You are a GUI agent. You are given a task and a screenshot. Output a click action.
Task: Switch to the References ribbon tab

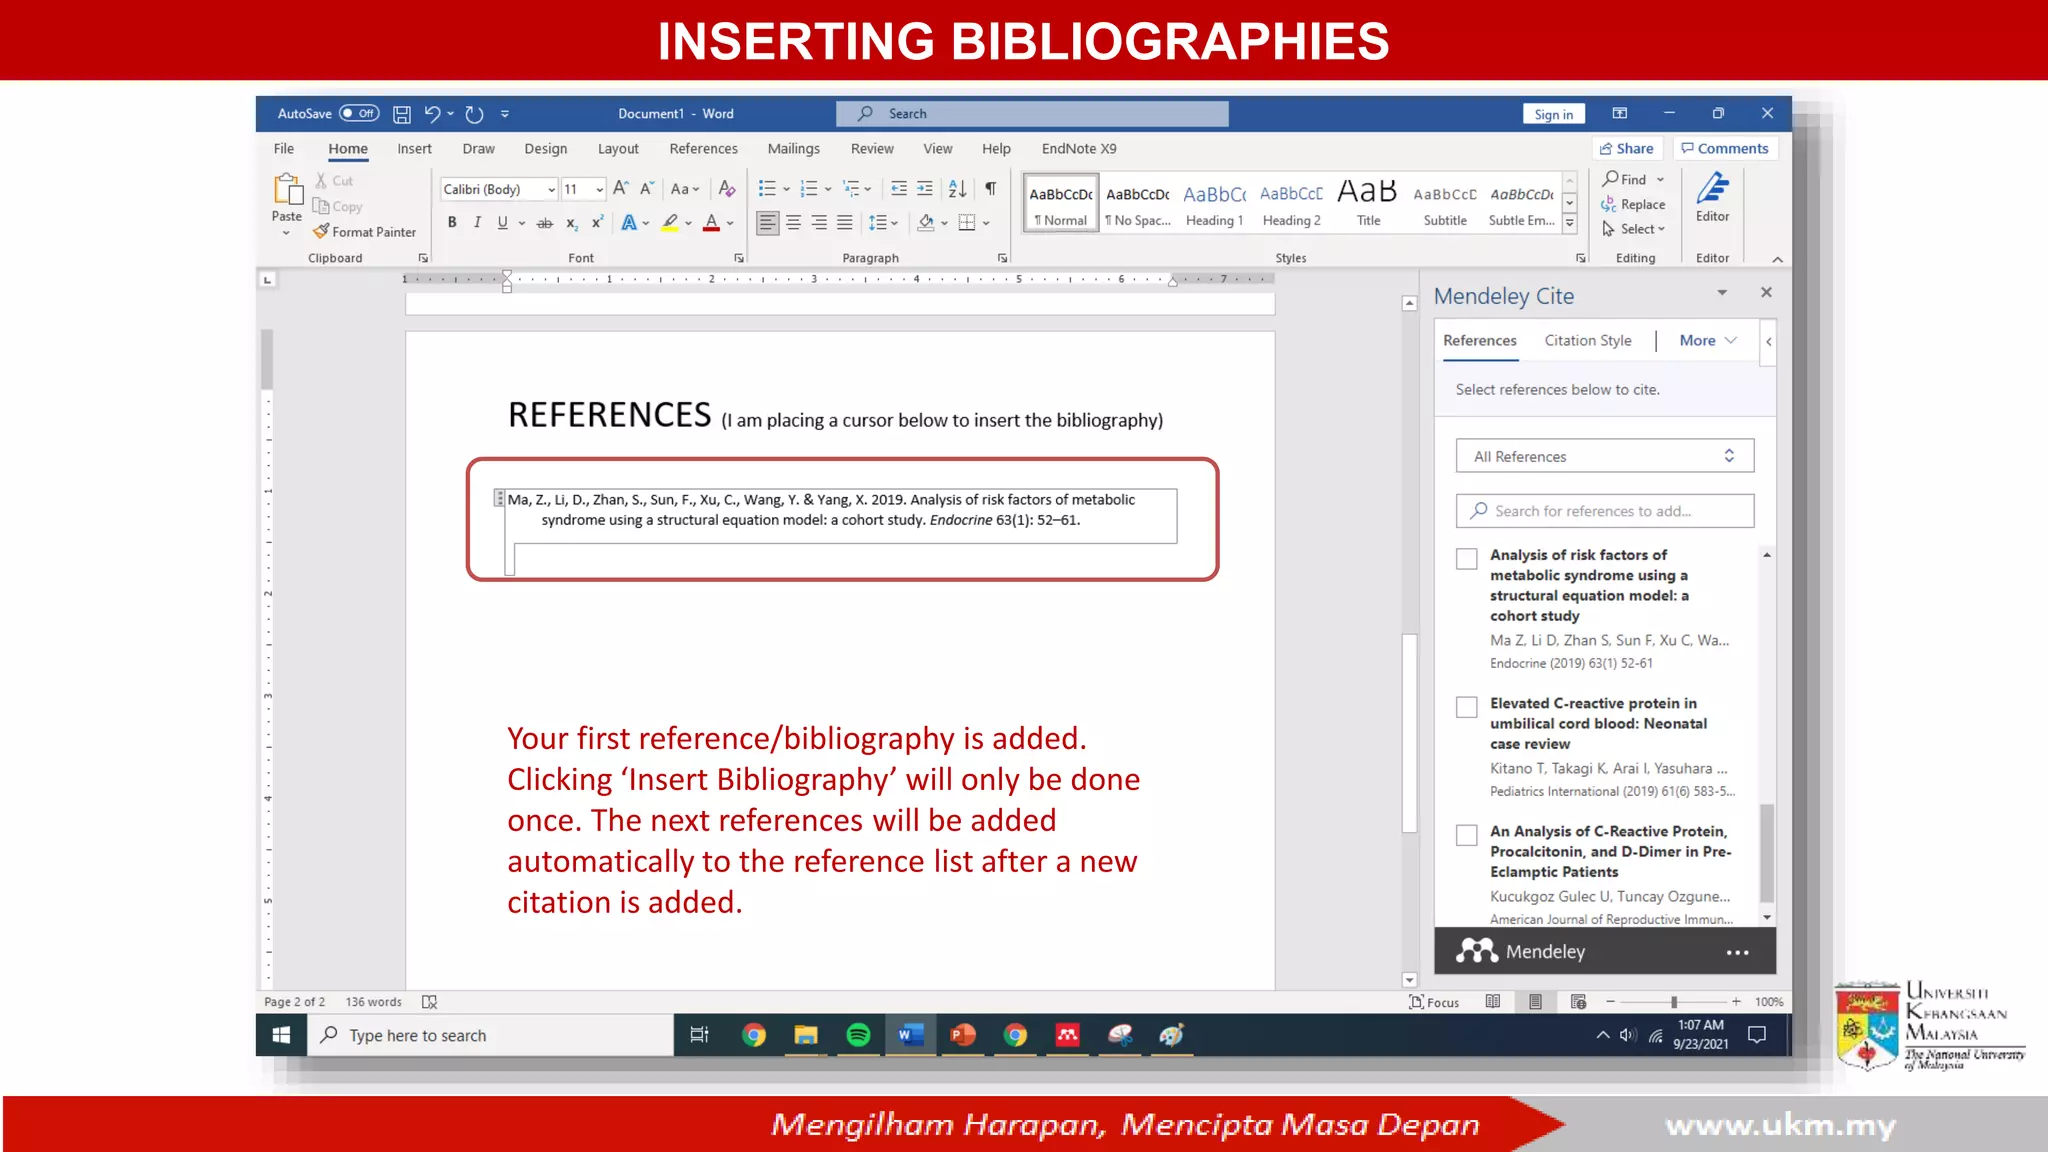click(x=703, y=148)
